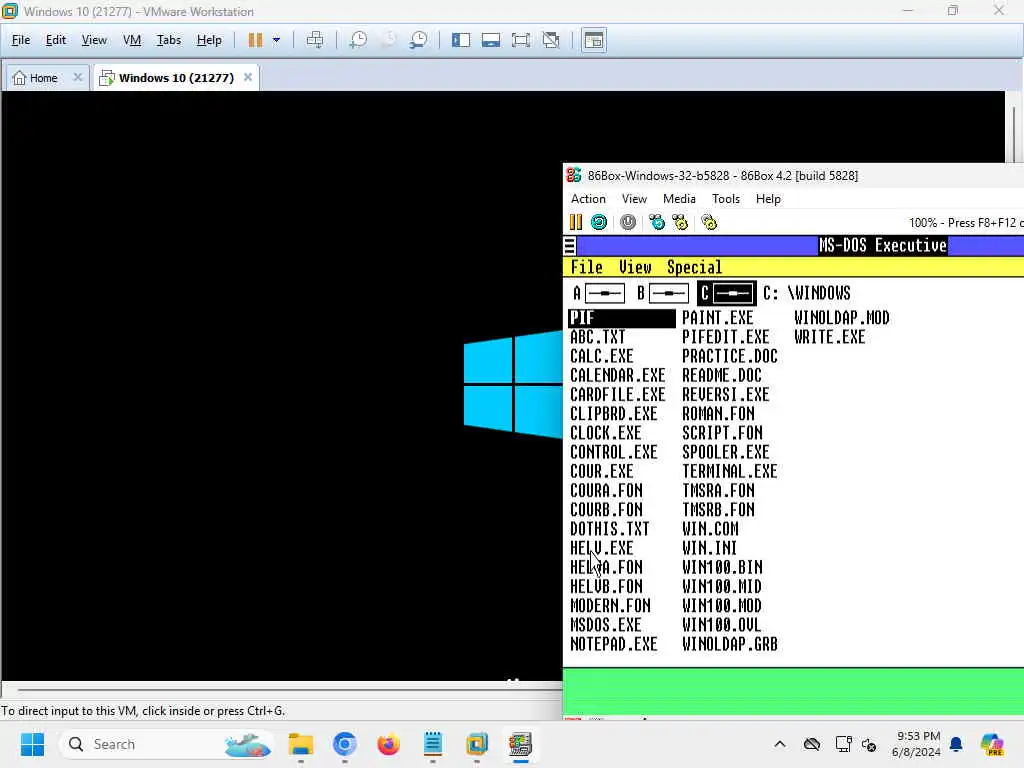Image resolution: width=1024 pixels, height=768 pixels.
Task: Enter VMware full screen mode icon
Action: 520,40
